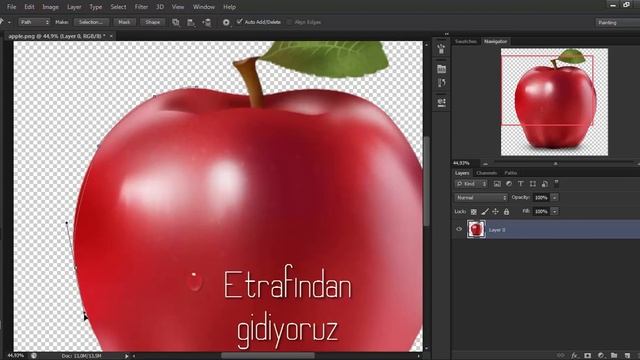Screen dimensions: 640x360
Task: Open the path arrangement icon
Action: (207, 22)
